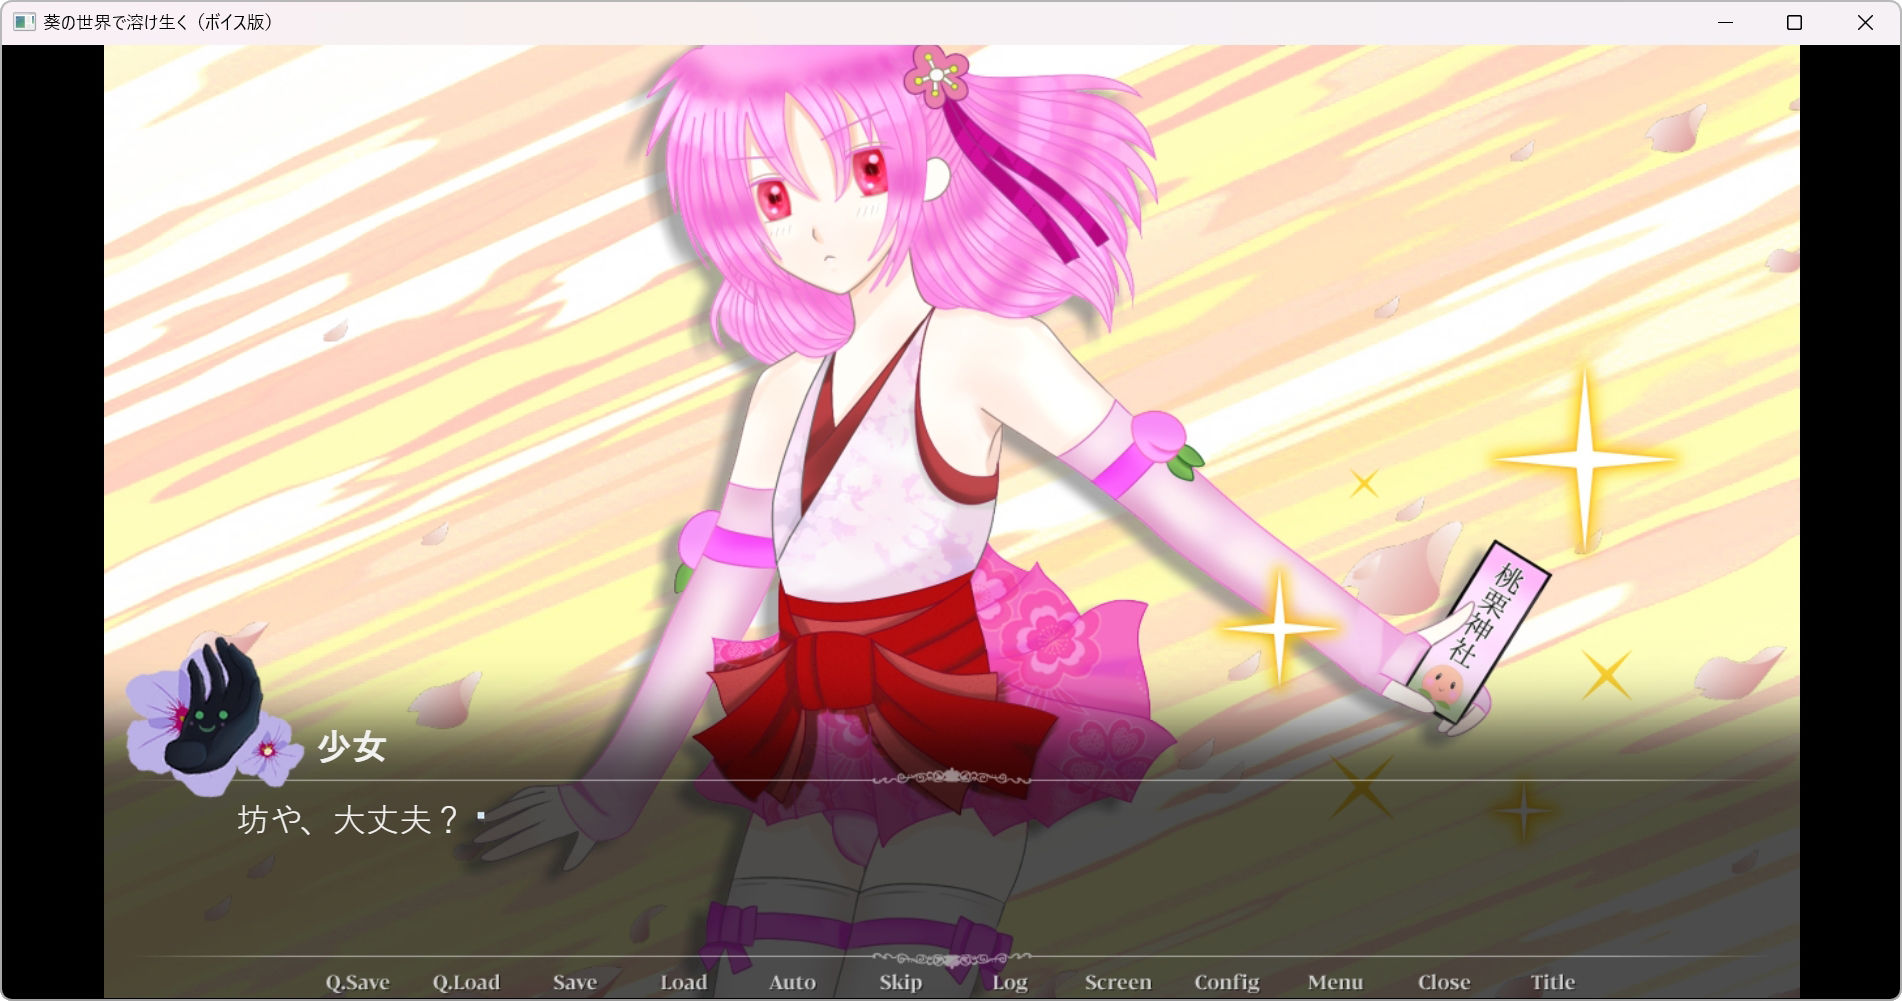Open the Load screen

[683, 982]
